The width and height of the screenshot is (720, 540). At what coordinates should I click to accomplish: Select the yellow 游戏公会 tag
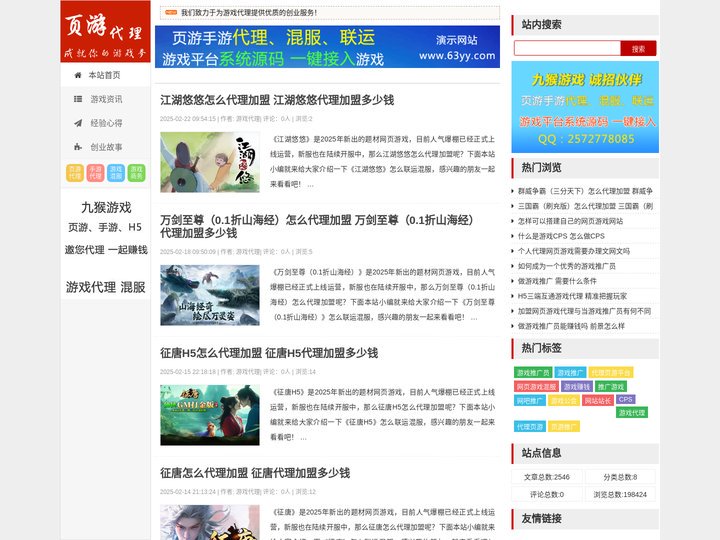pos(563,401)
